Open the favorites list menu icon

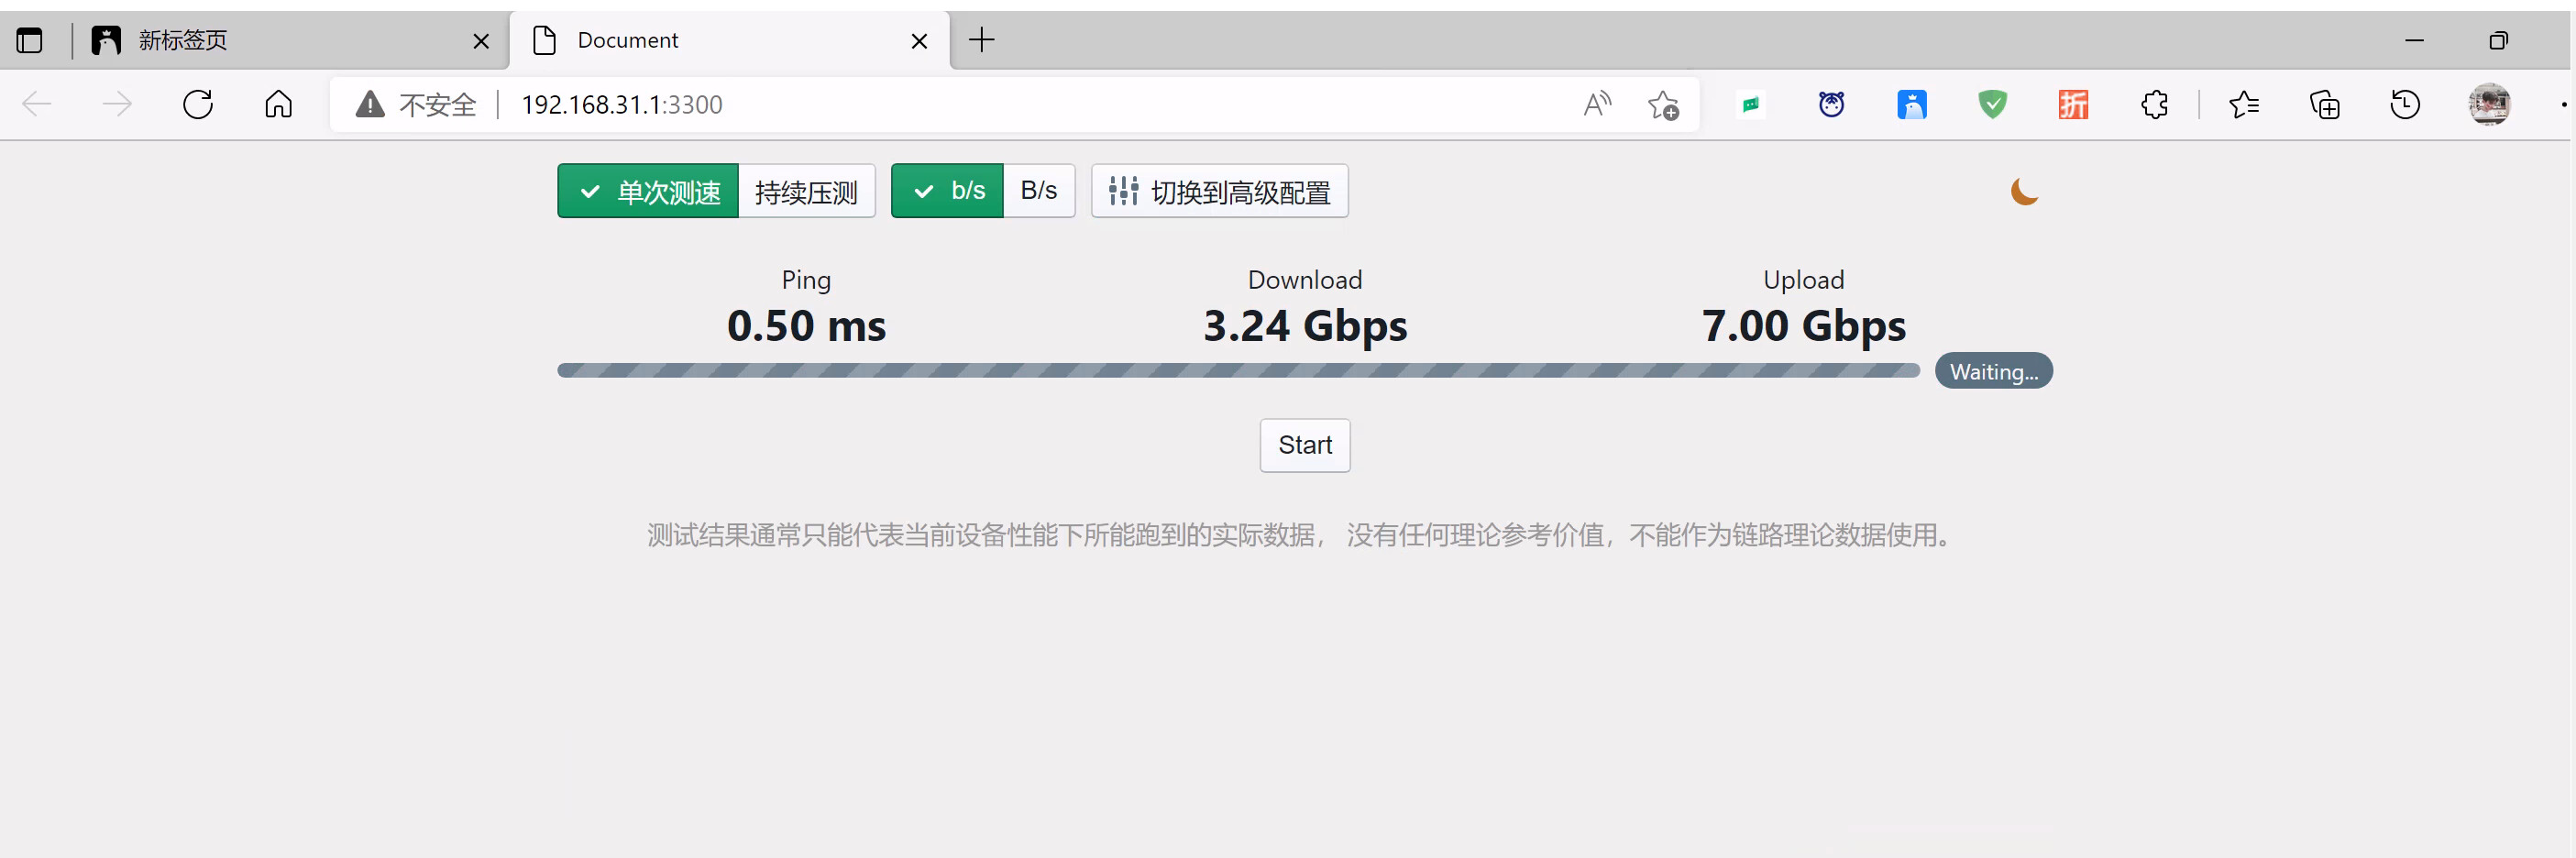click(x=2243, y=104)
